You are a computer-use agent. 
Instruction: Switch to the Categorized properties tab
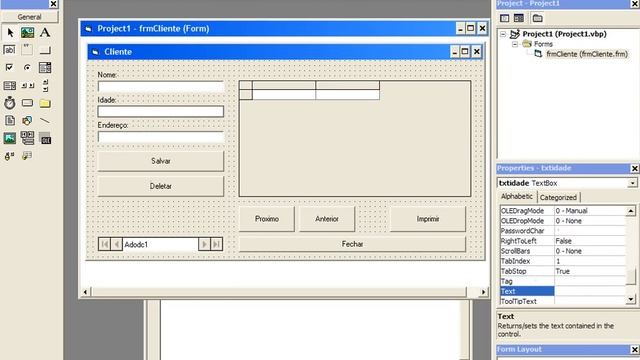coord(558,198)
